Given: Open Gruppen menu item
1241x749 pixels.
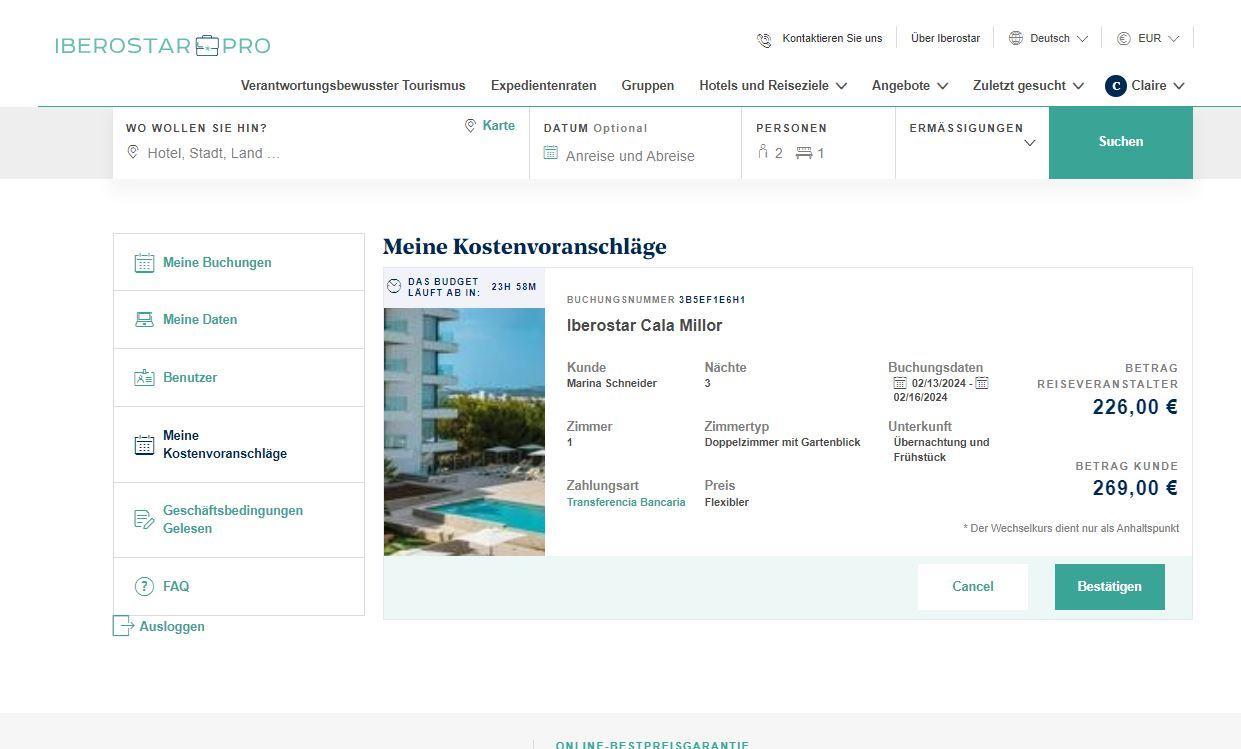Looking at the screenshot, I should pos(648,86).
